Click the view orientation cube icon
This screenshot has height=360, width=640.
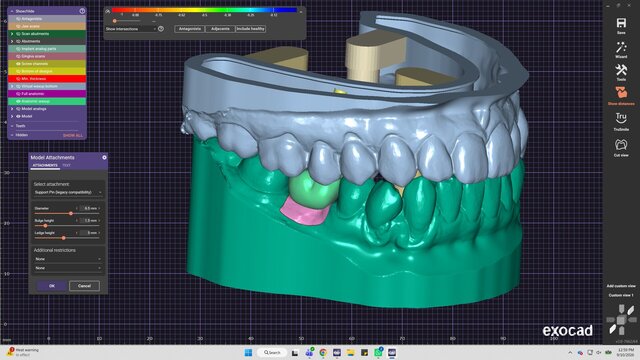point(621,320)
